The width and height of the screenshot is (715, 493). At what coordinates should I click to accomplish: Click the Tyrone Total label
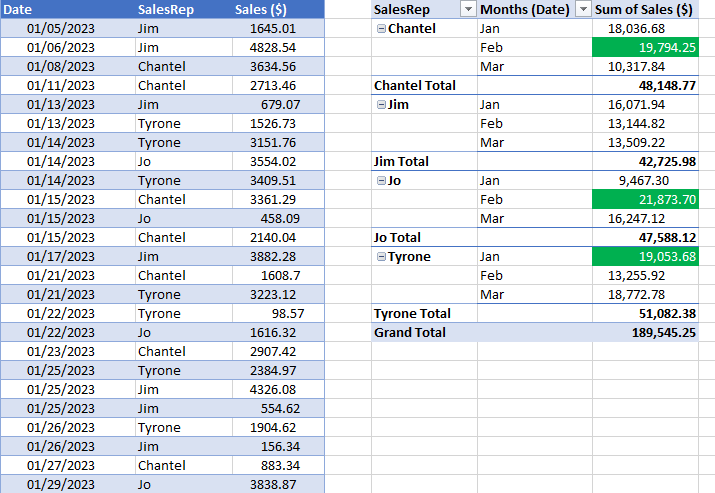425,313
